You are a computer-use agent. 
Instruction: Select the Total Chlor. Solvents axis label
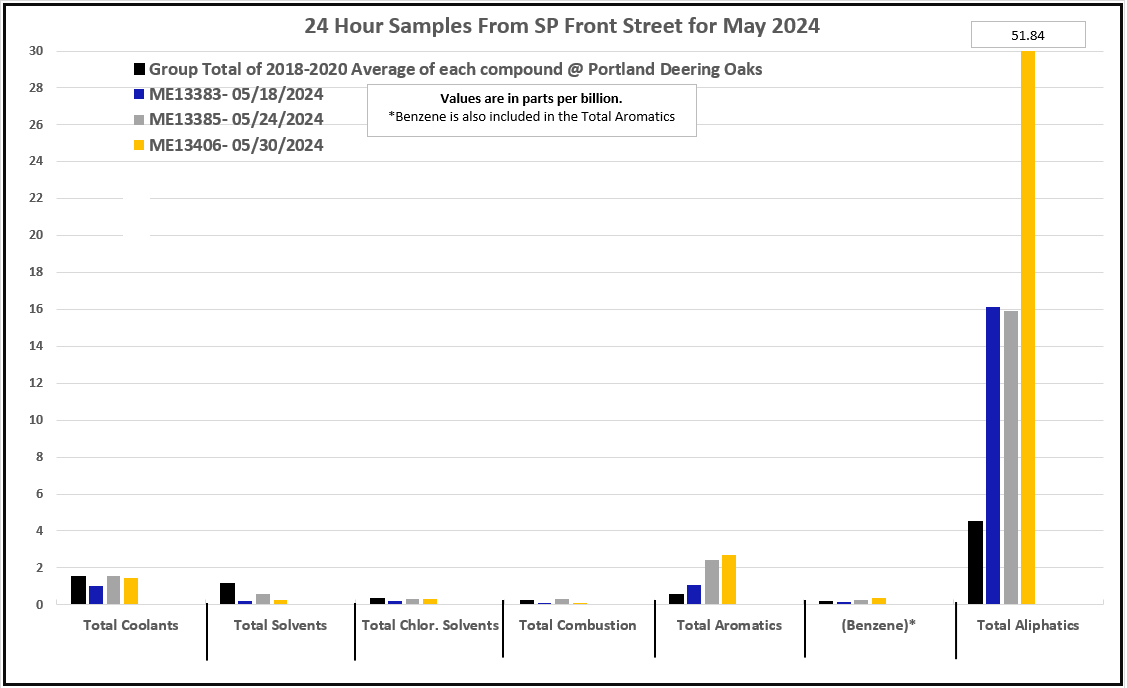point(430,625)
